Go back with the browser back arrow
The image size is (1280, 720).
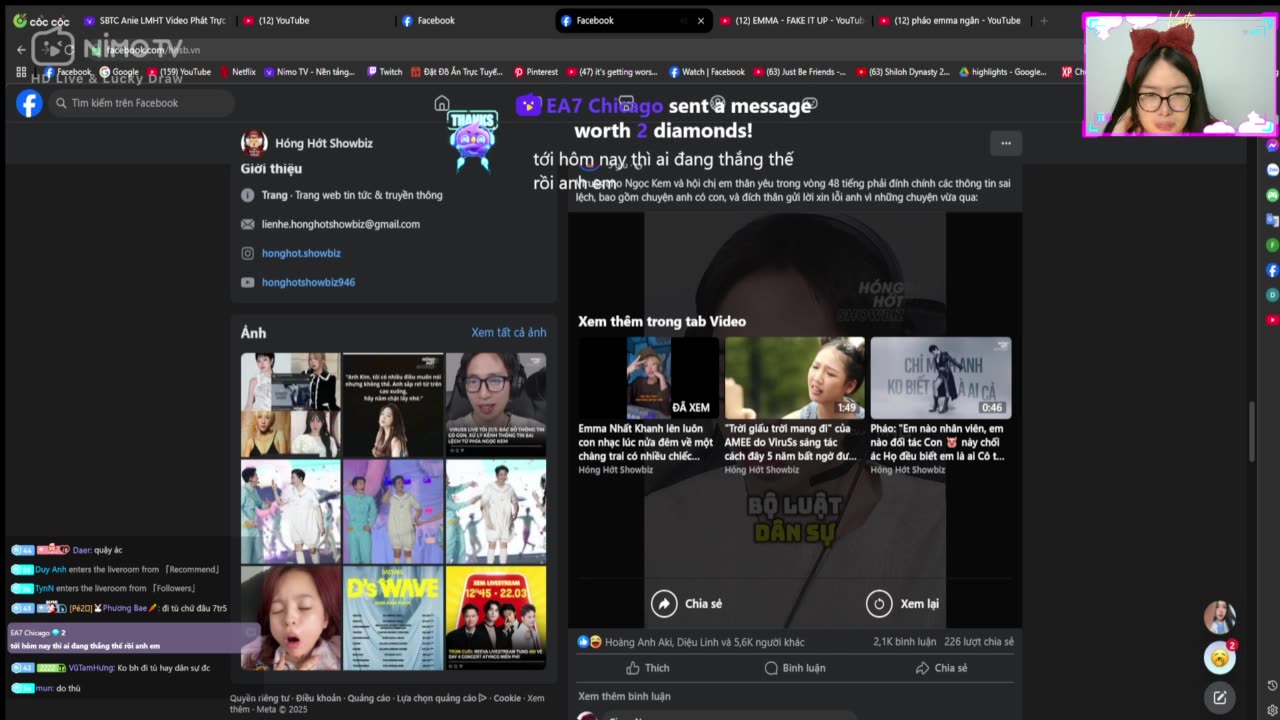(21, 49)
